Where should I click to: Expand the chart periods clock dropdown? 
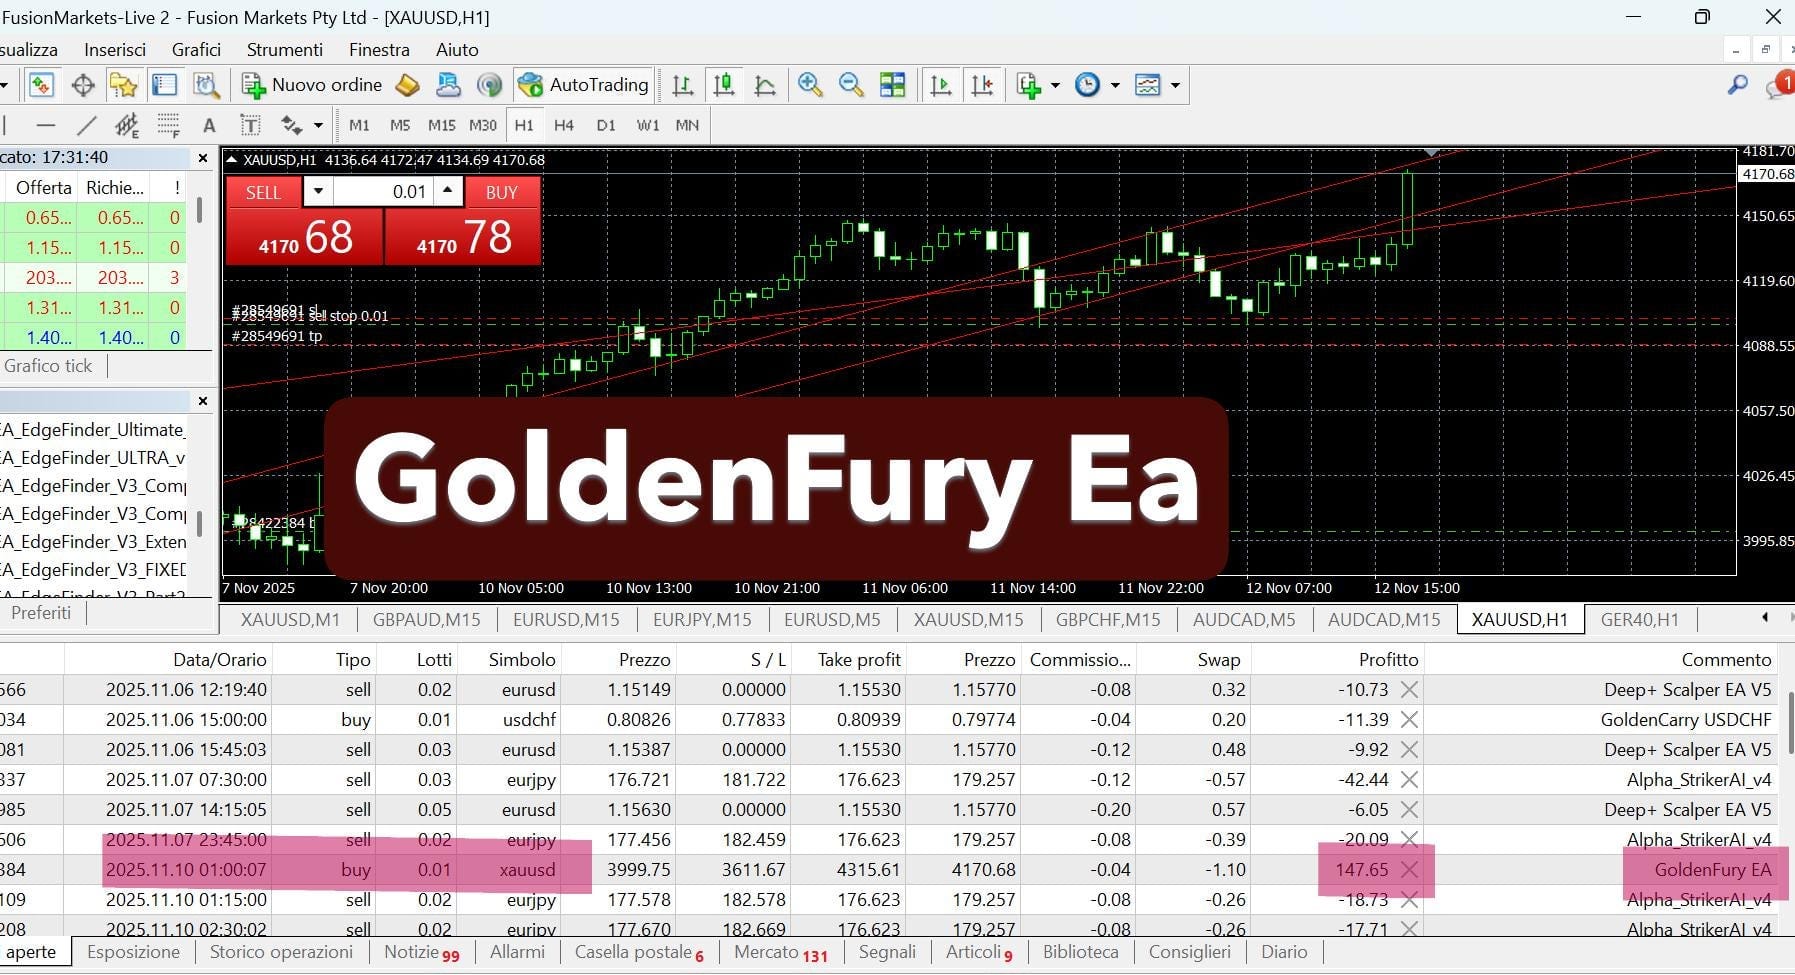tap(1115, 85)
